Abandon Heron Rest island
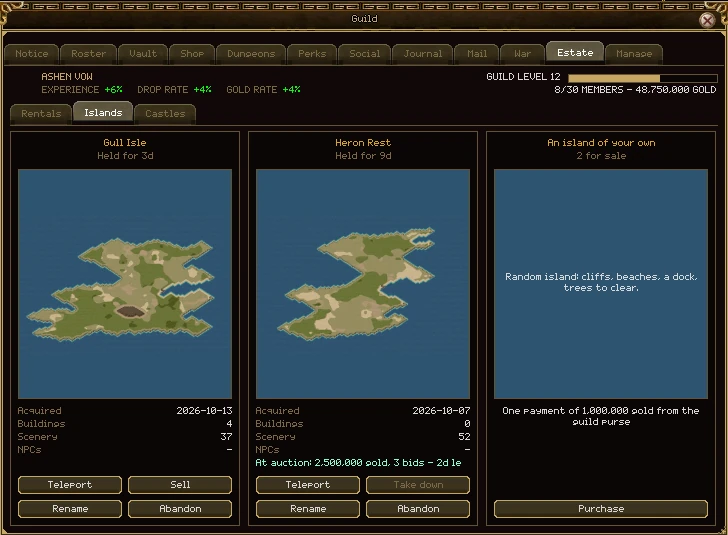This screenshot has width=728, height=535. click(x=418, y=509)
